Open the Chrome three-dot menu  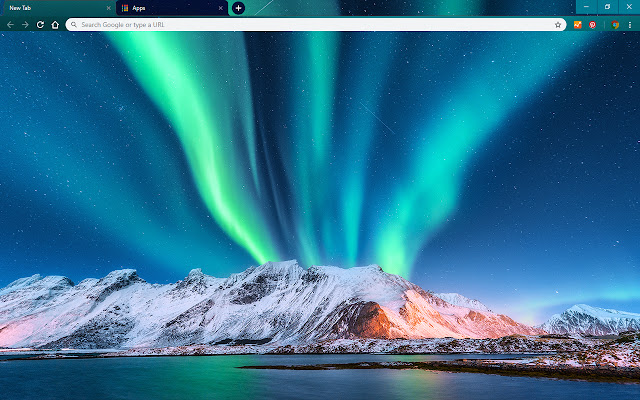[x=631, y=24]
